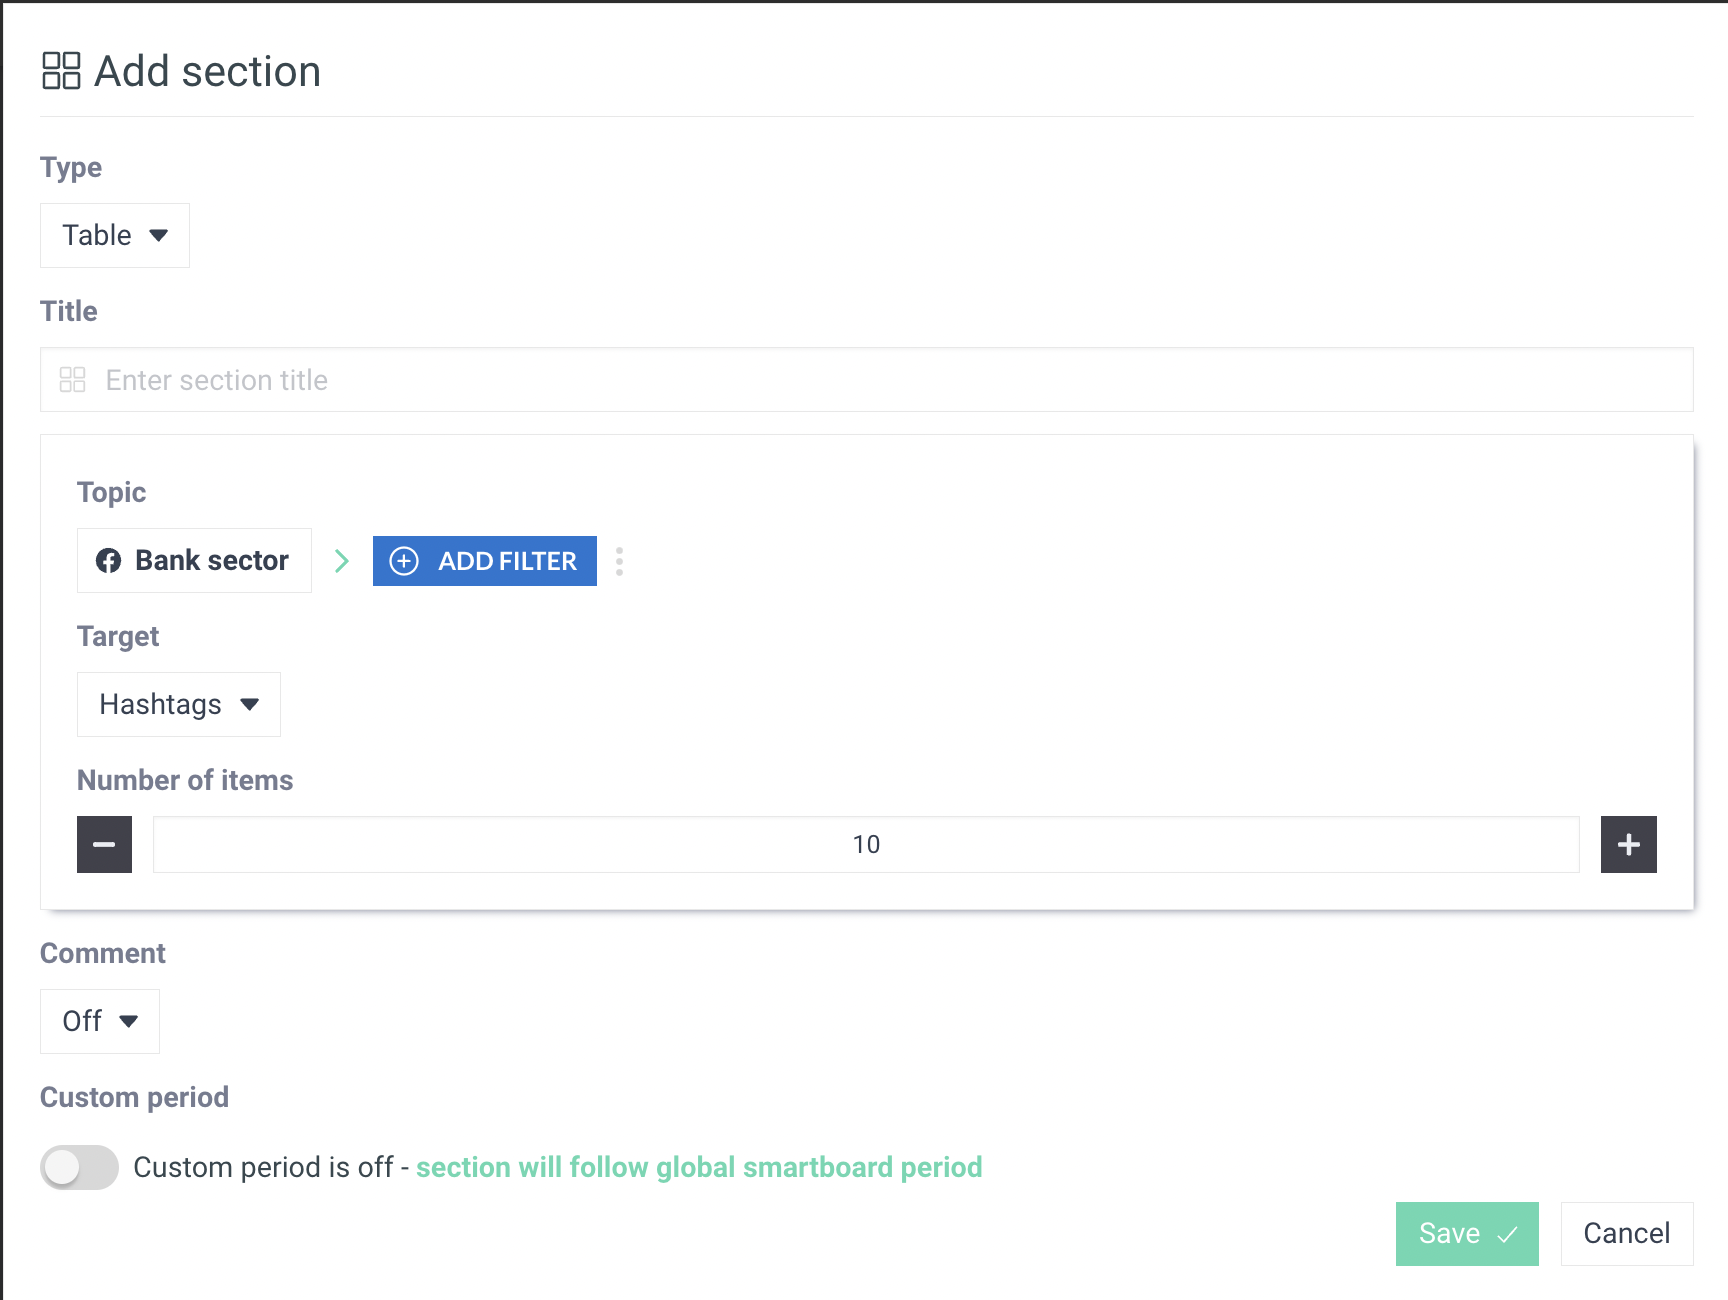Click the plus circle icon in Add Filter
This screenshot has height=1300, width=1728.
click(404, 561)
